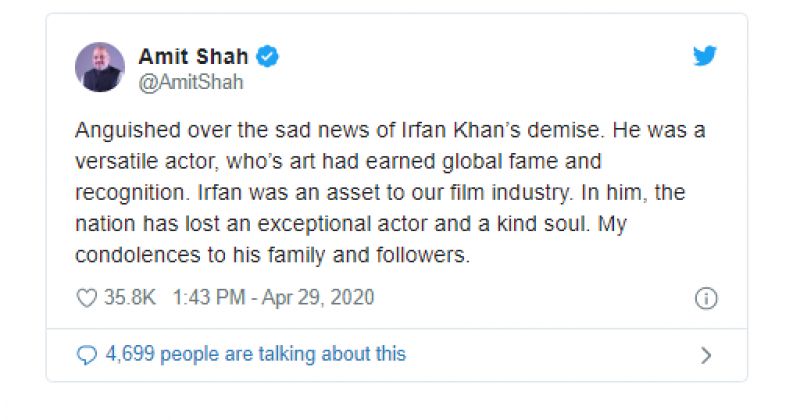
Task: Click the Twitter bird logo
Action: coord(705,57)
